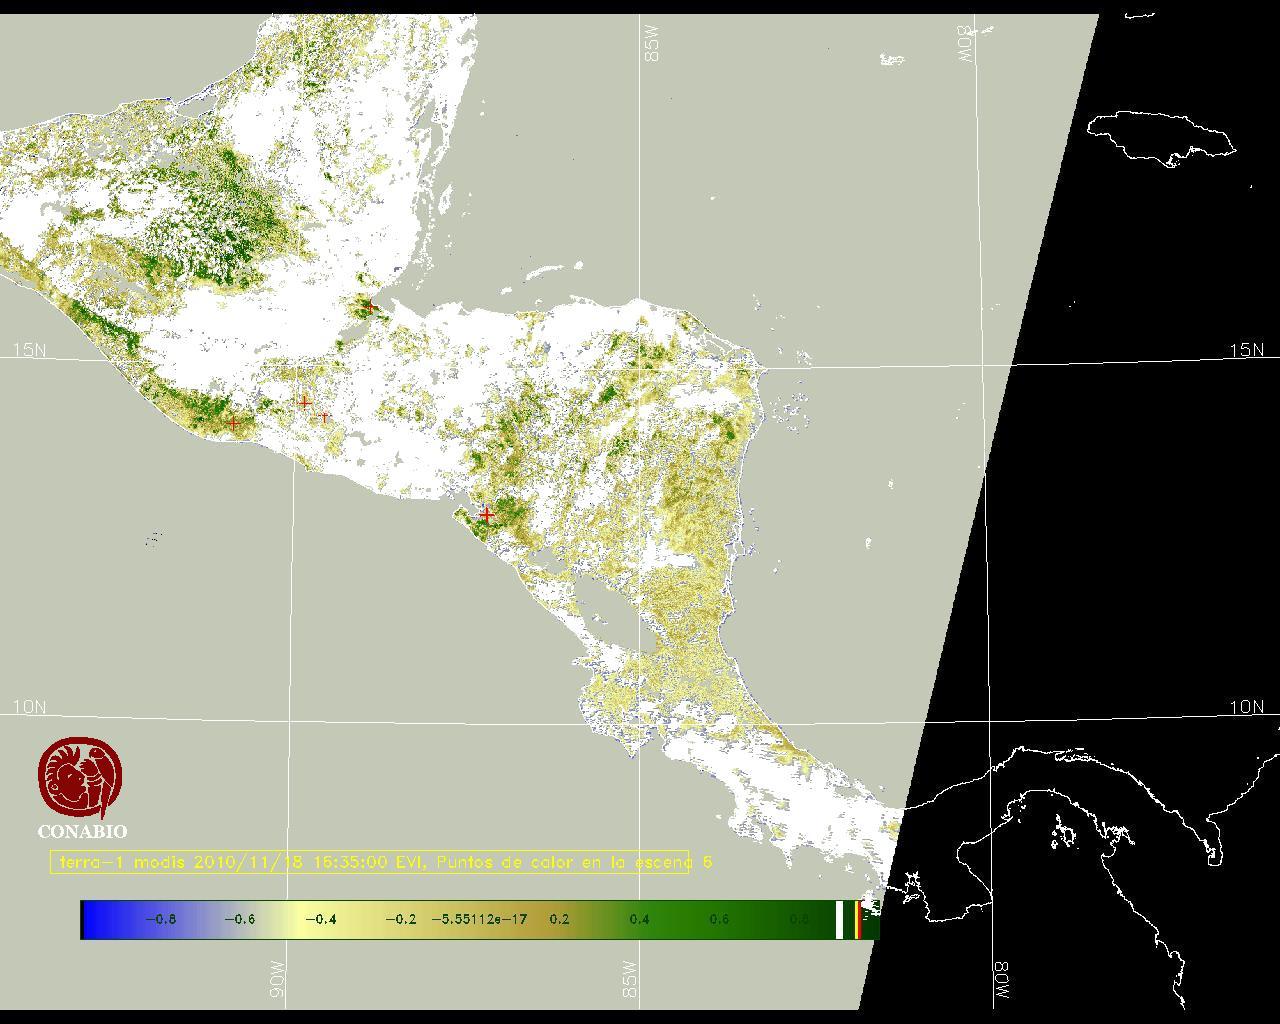Click the 0.4 green colorbar value

point(639,919)
